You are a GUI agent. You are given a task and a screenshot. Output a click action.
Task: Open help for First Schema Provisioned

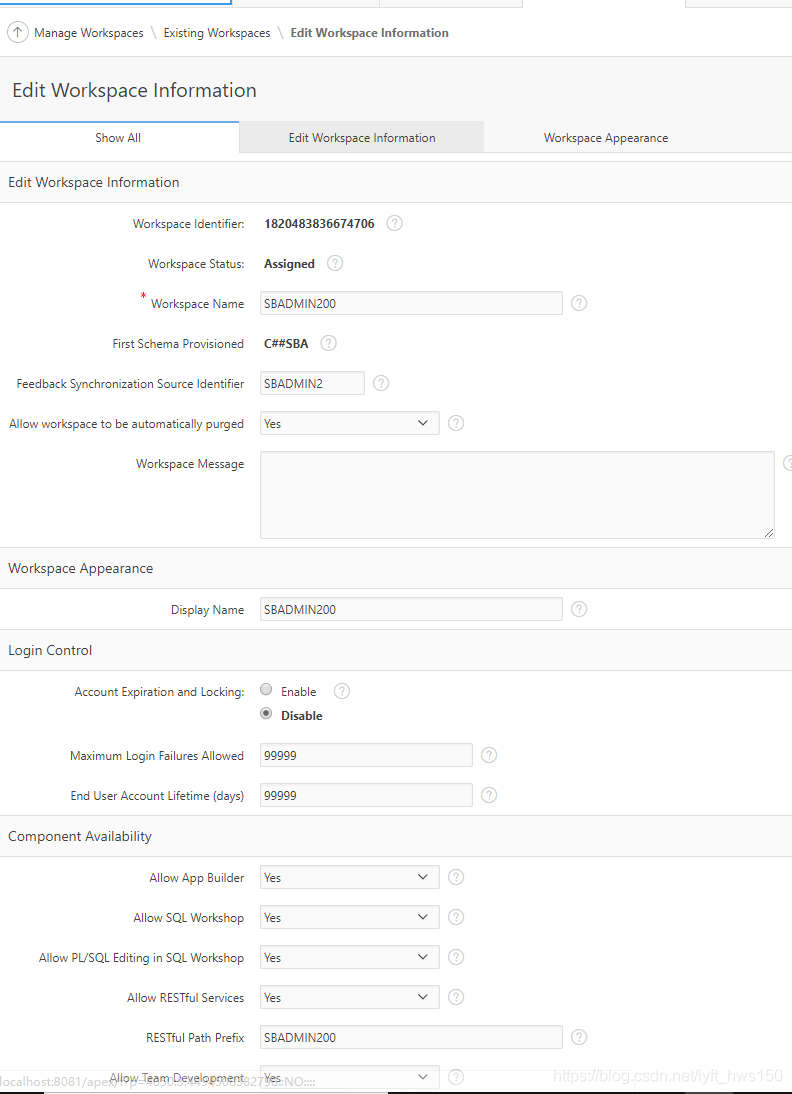(x=328, y=343)
